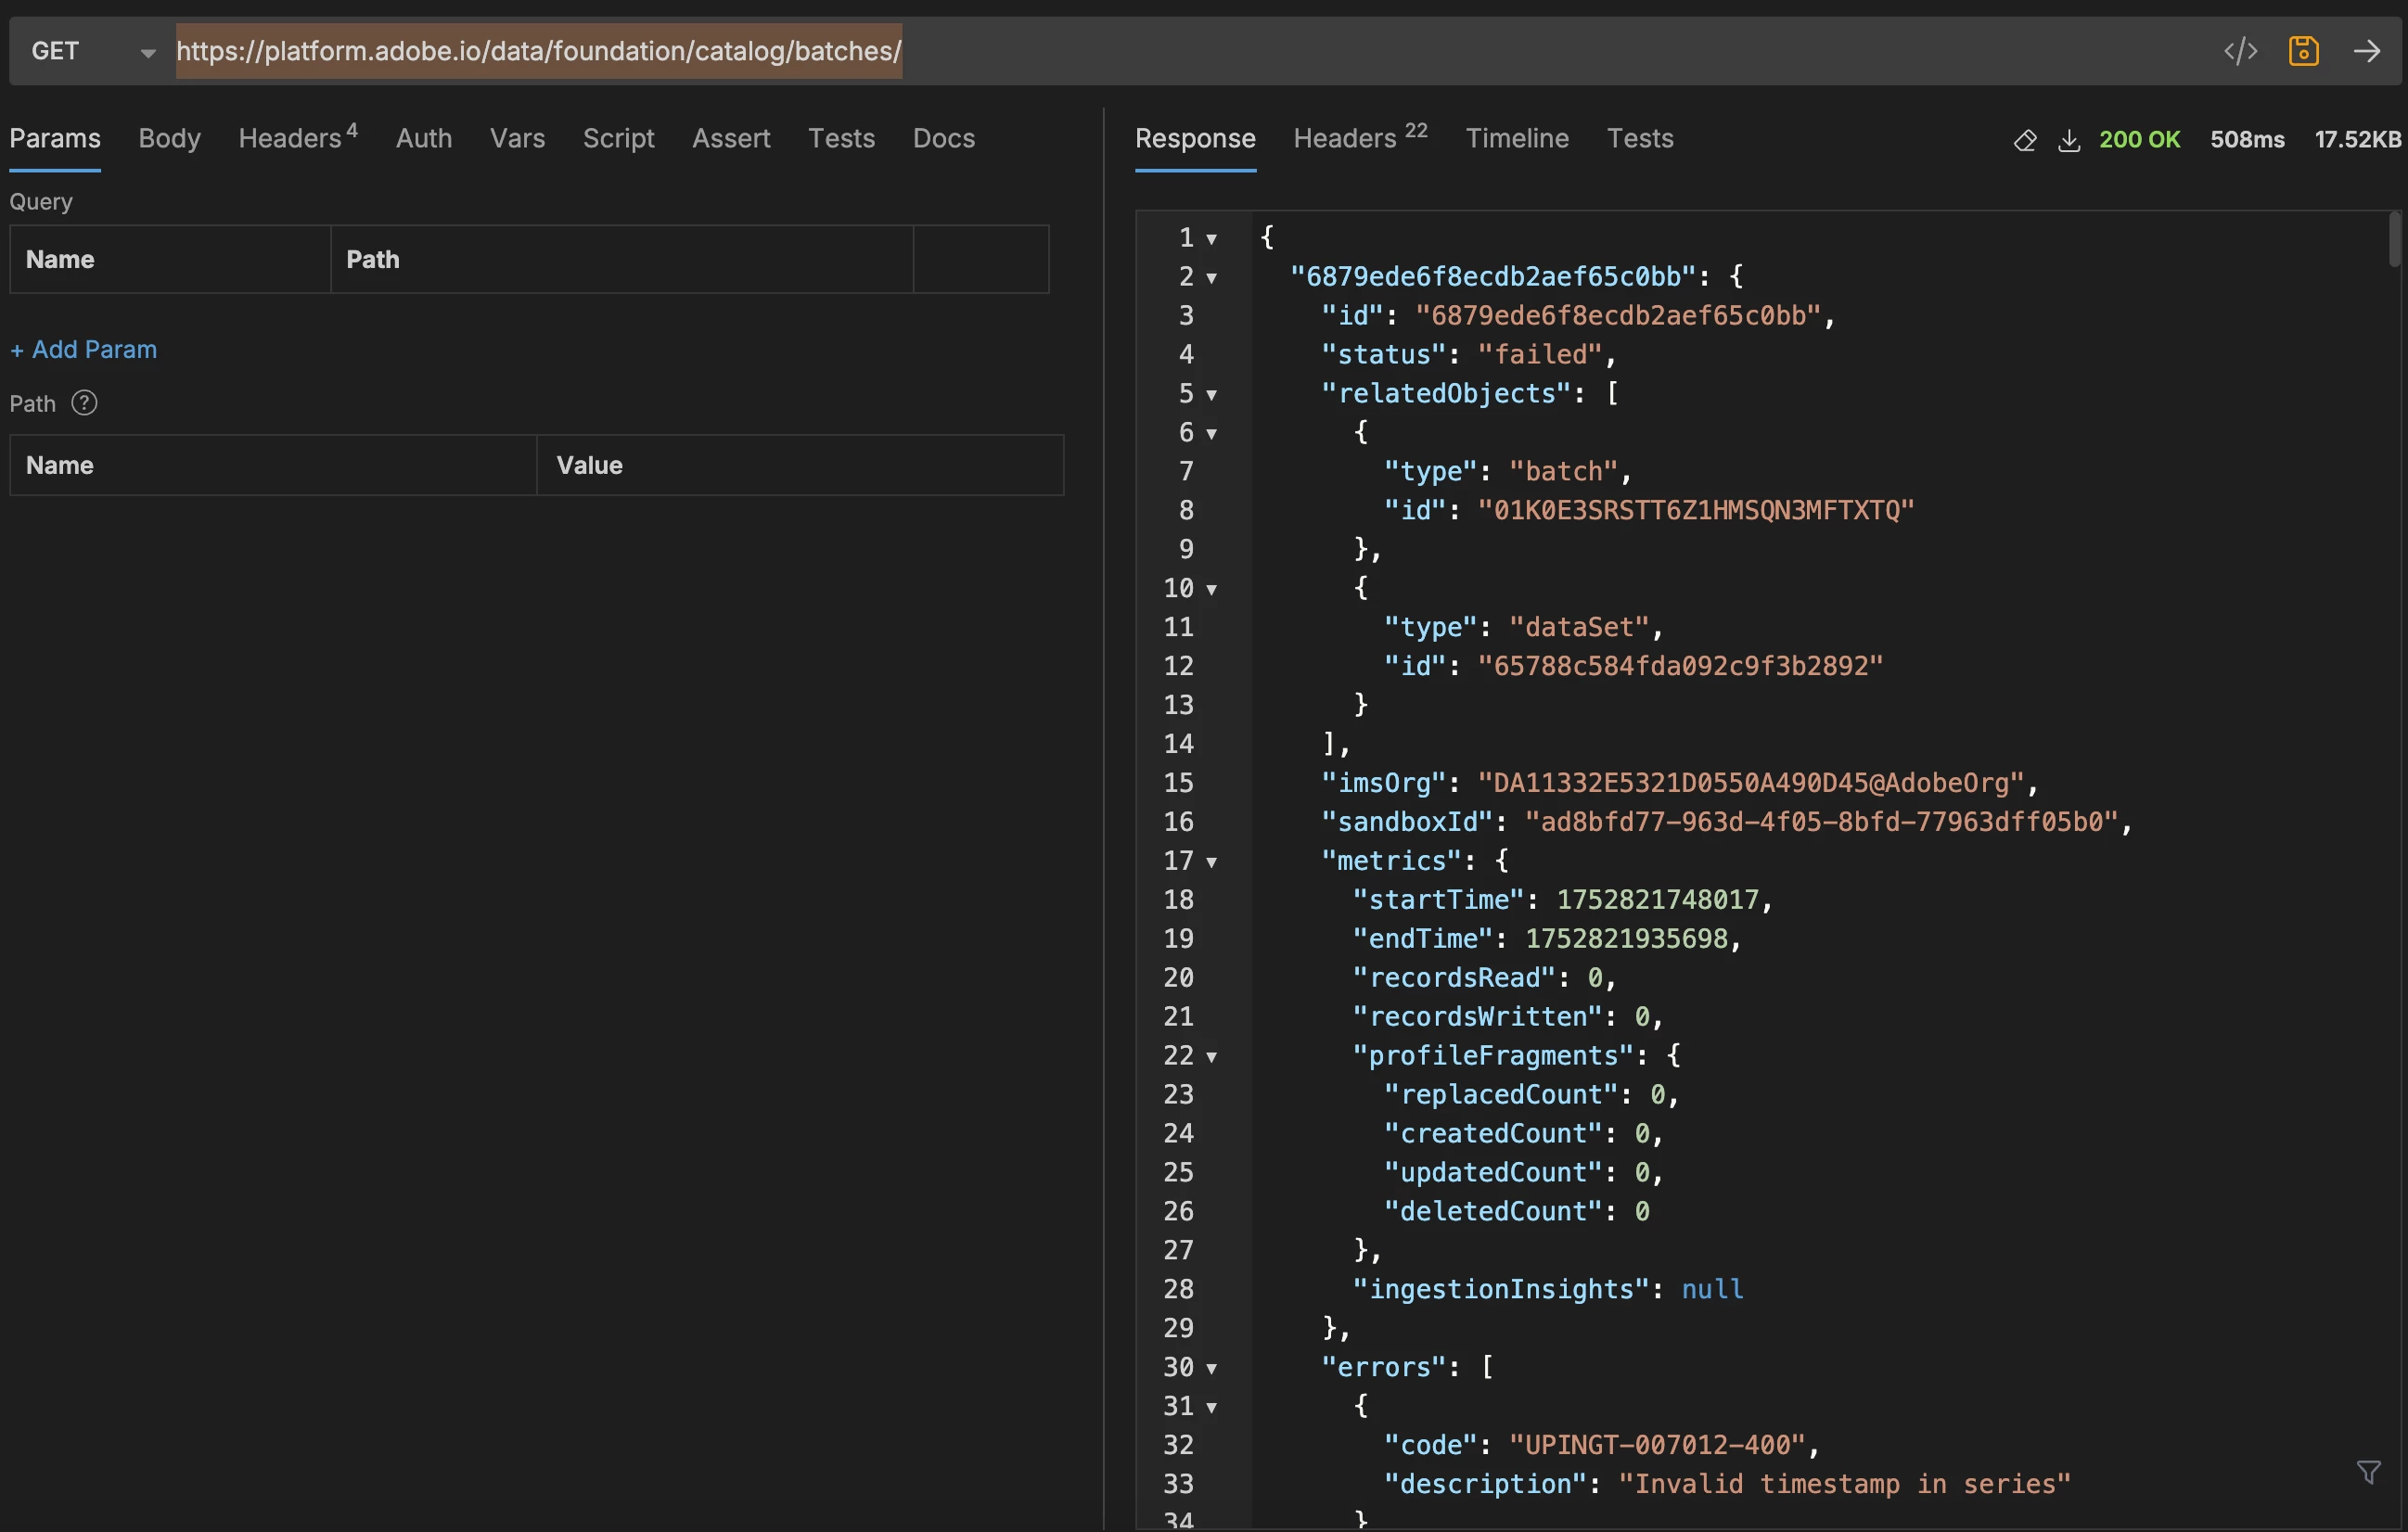2408x1532 pixels.
Task: Send the request with arrow icon
Action: click(2366, 51)
